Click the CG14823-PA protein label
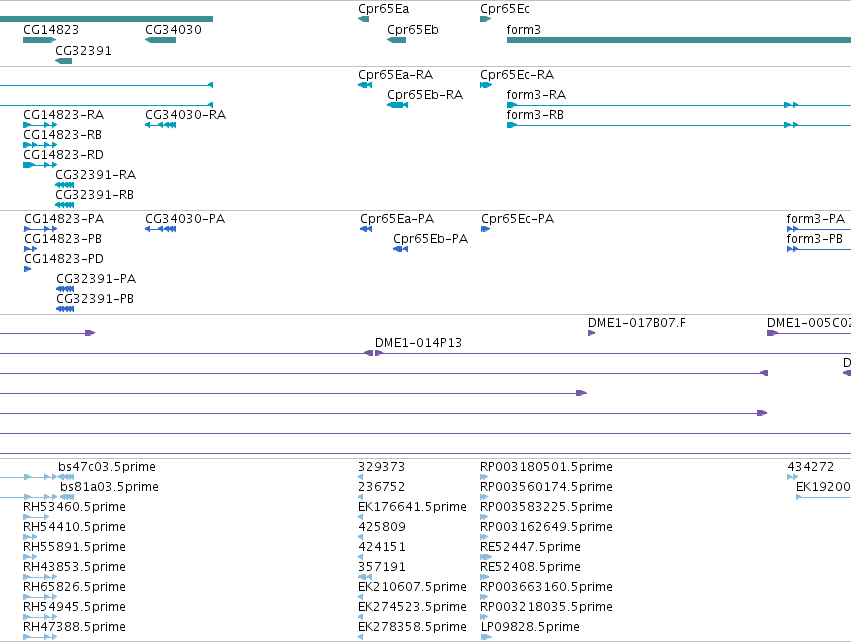This screenshot has height=642, width=851. click(64, 219)
